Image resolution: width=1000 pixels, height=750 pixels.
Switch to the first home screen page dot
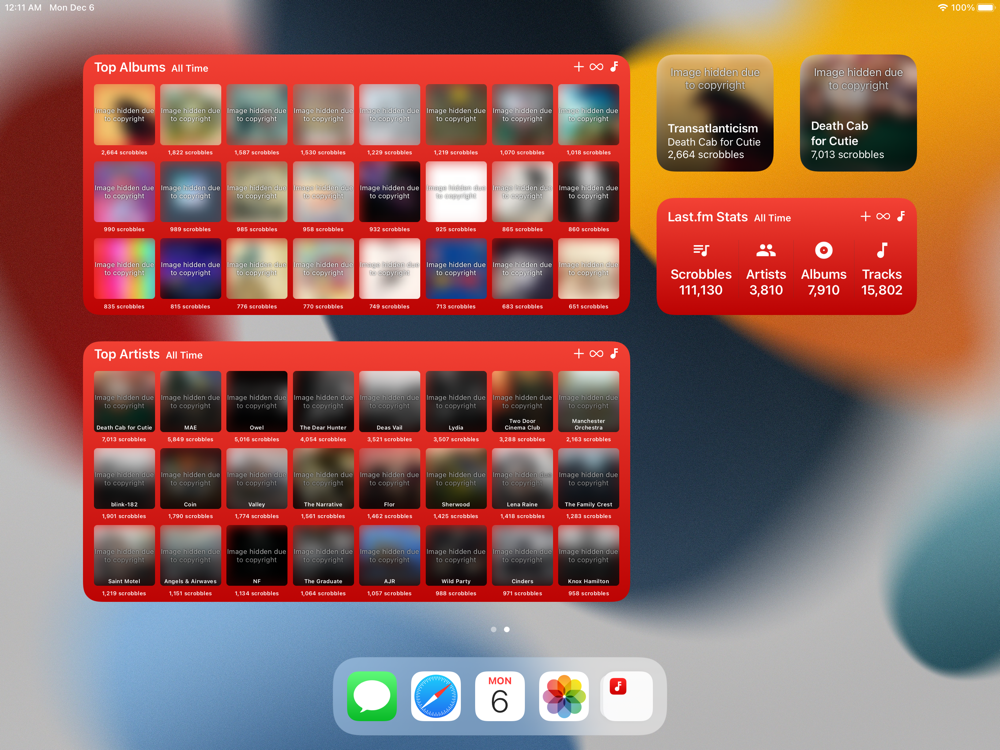(494, 629)
